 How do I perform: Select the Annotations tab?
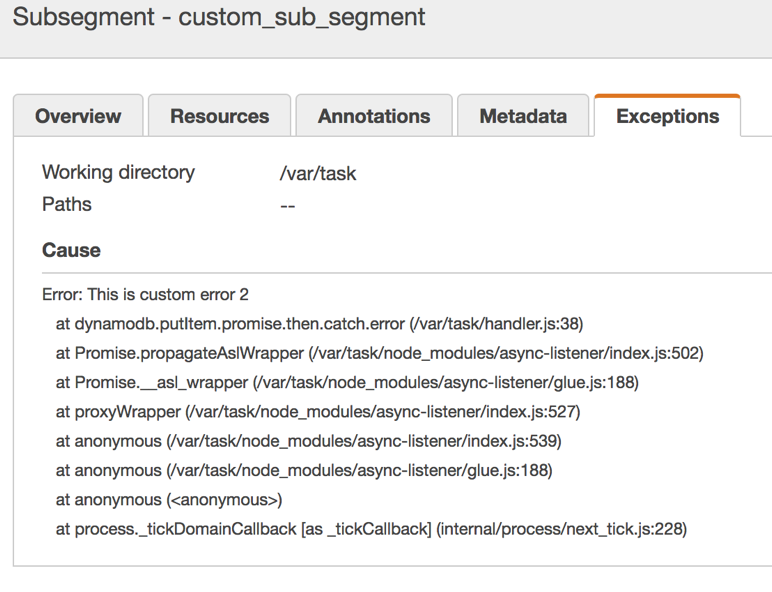coord(374,116)
